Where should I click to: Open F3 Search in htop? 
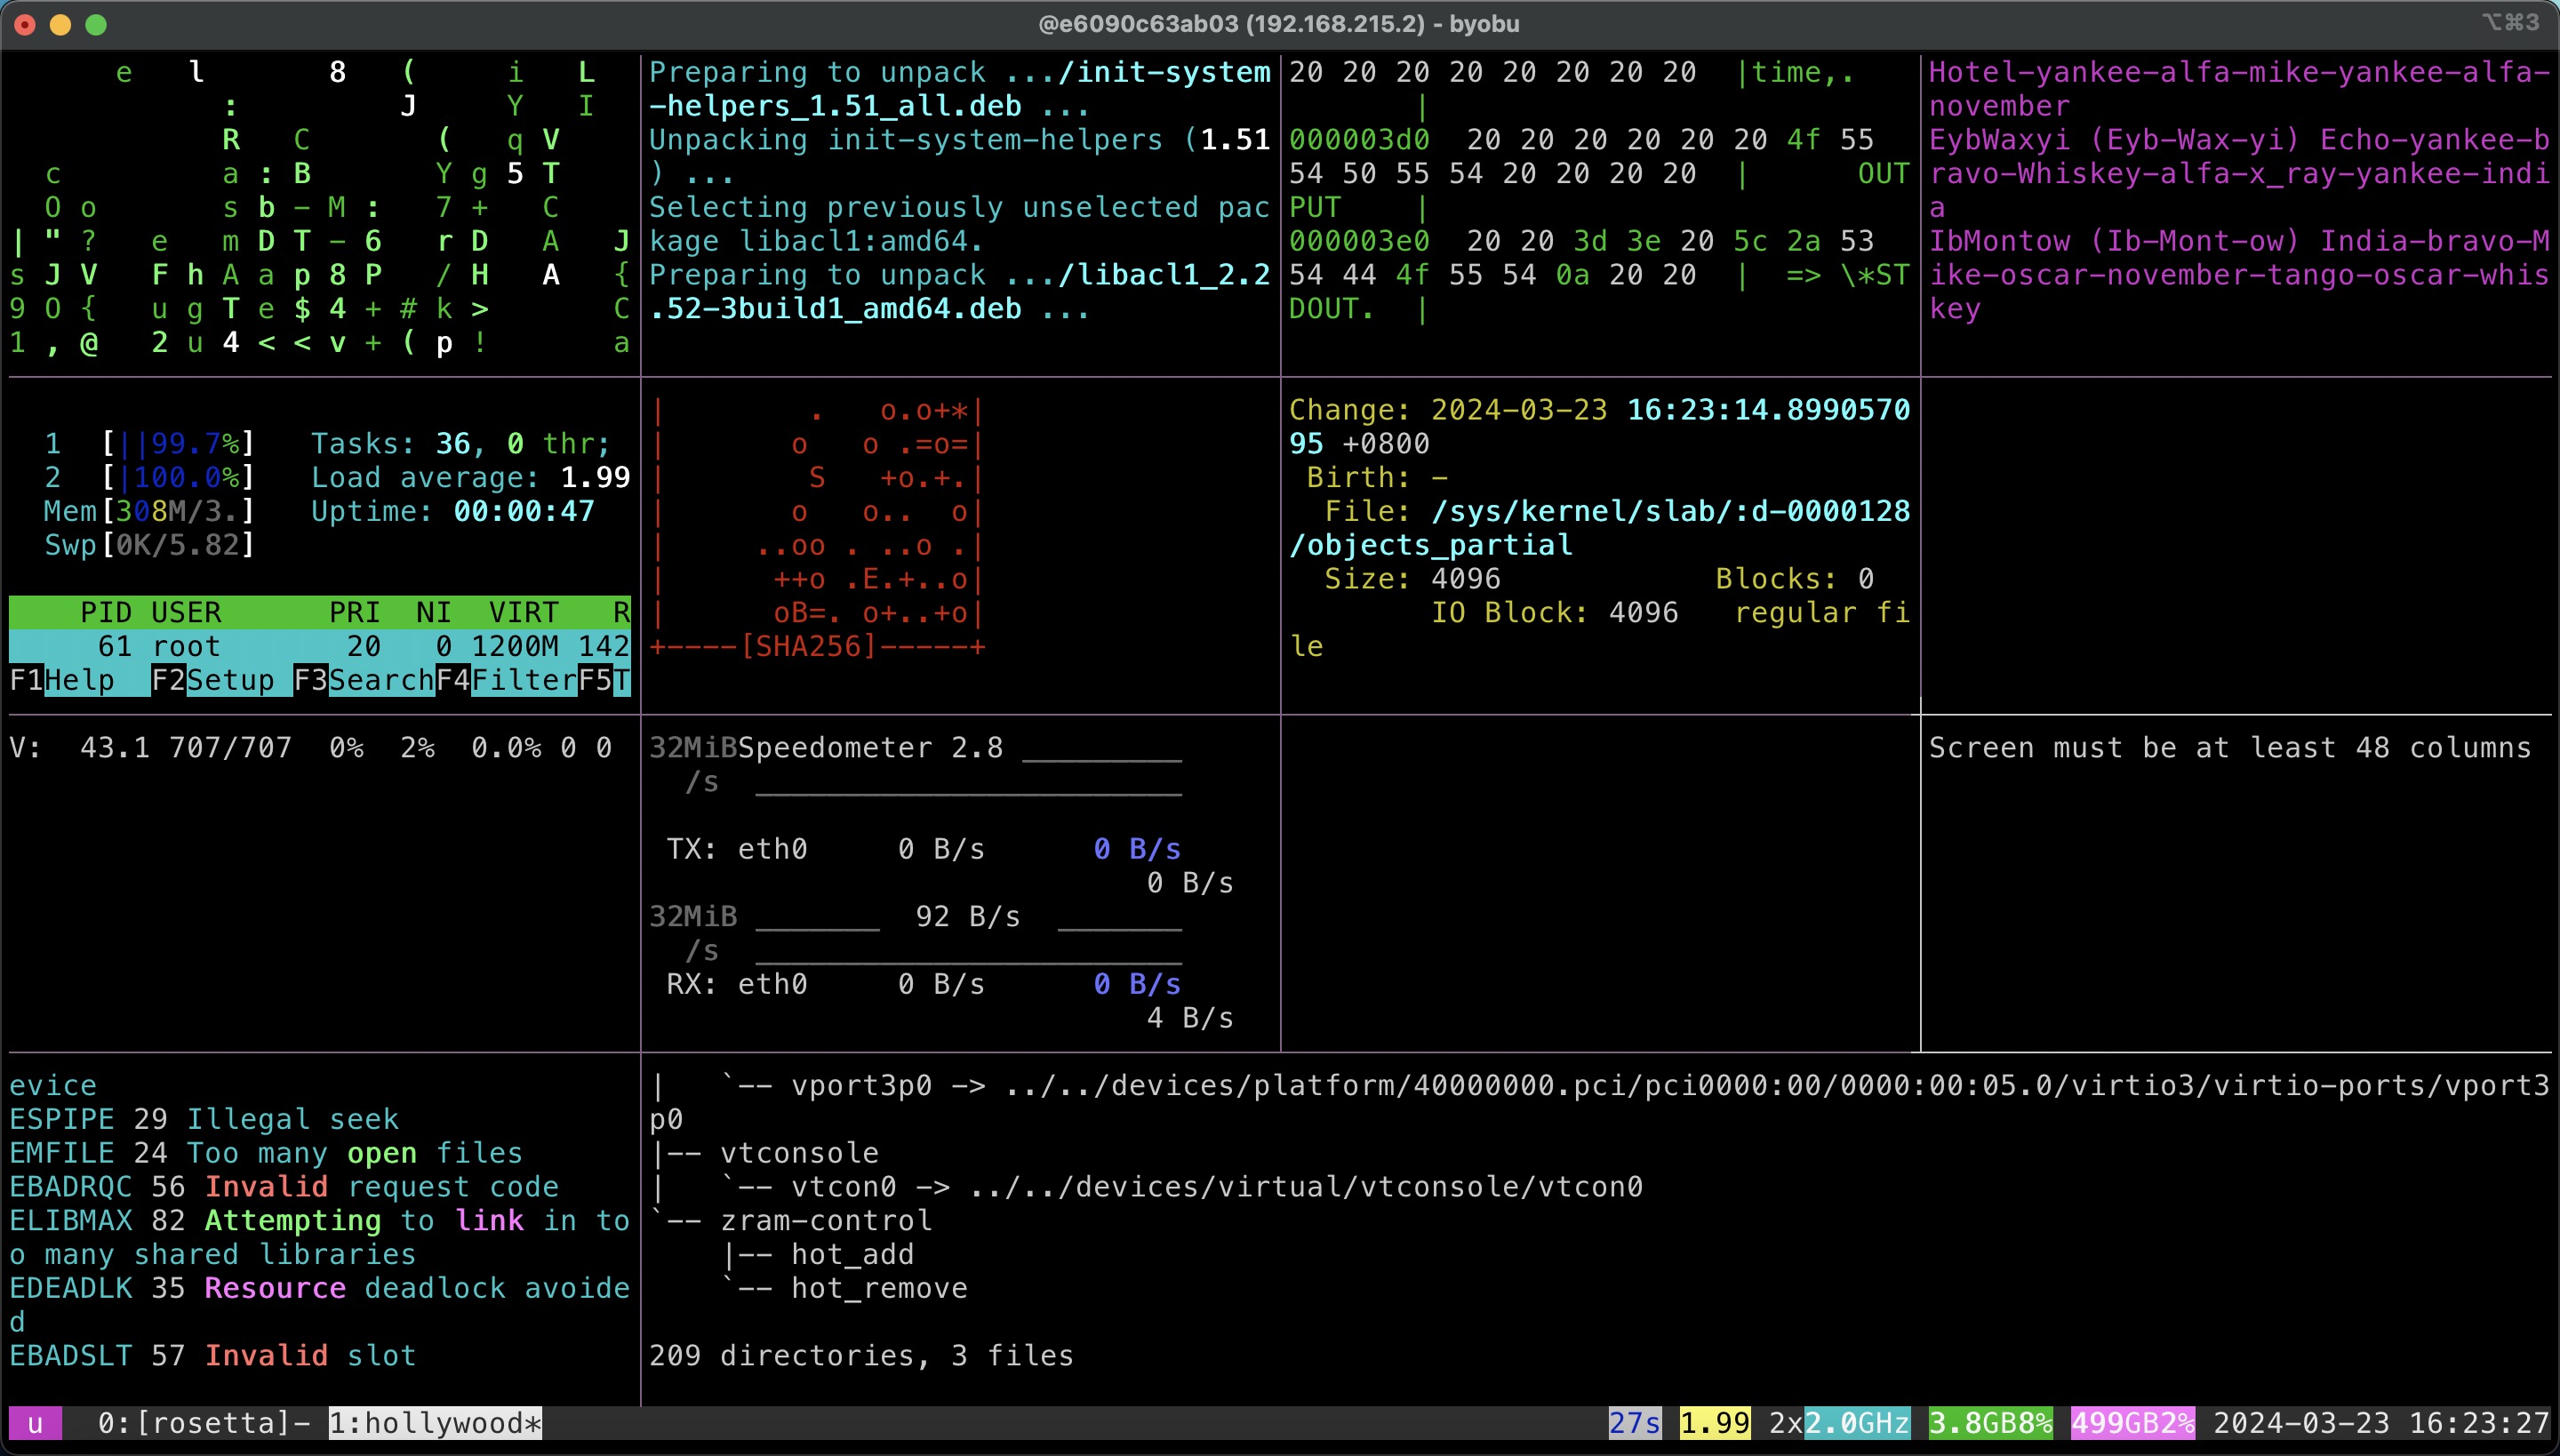[363, 680]
